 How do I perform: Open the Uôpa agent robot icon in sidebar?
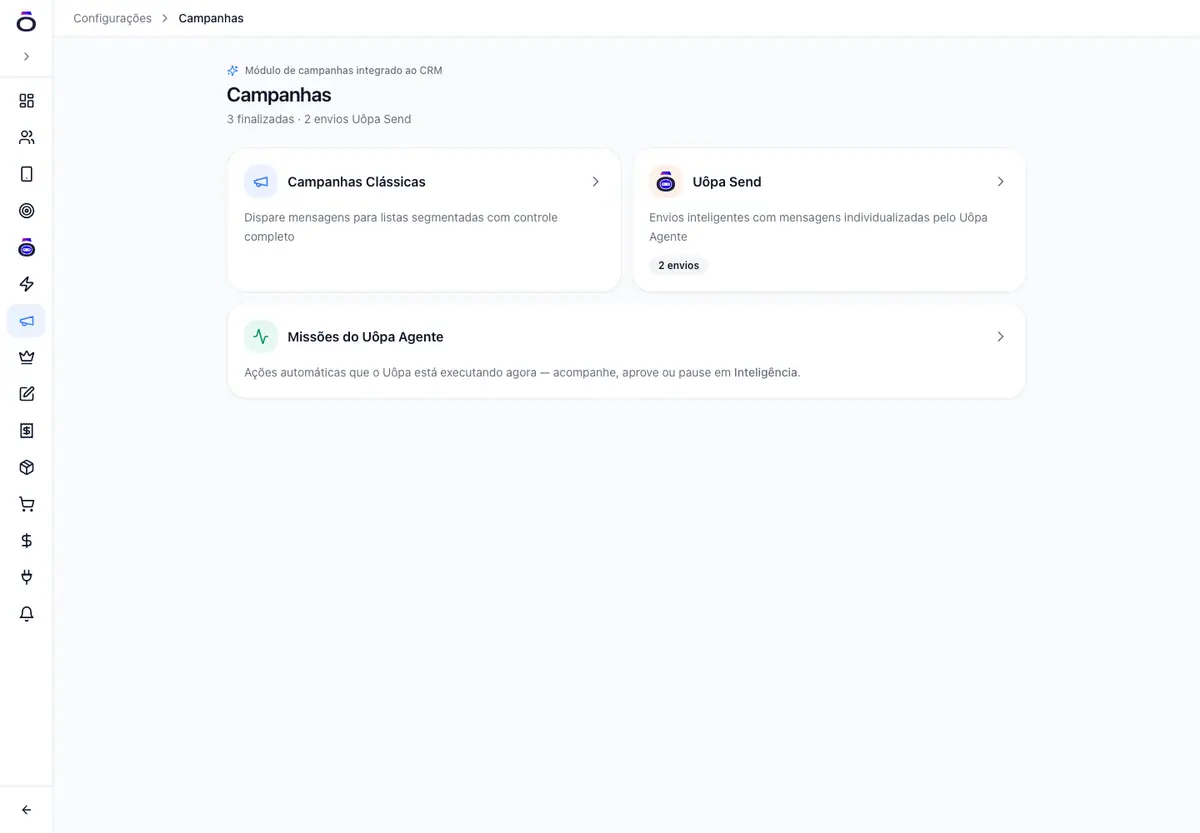[26, 247]
